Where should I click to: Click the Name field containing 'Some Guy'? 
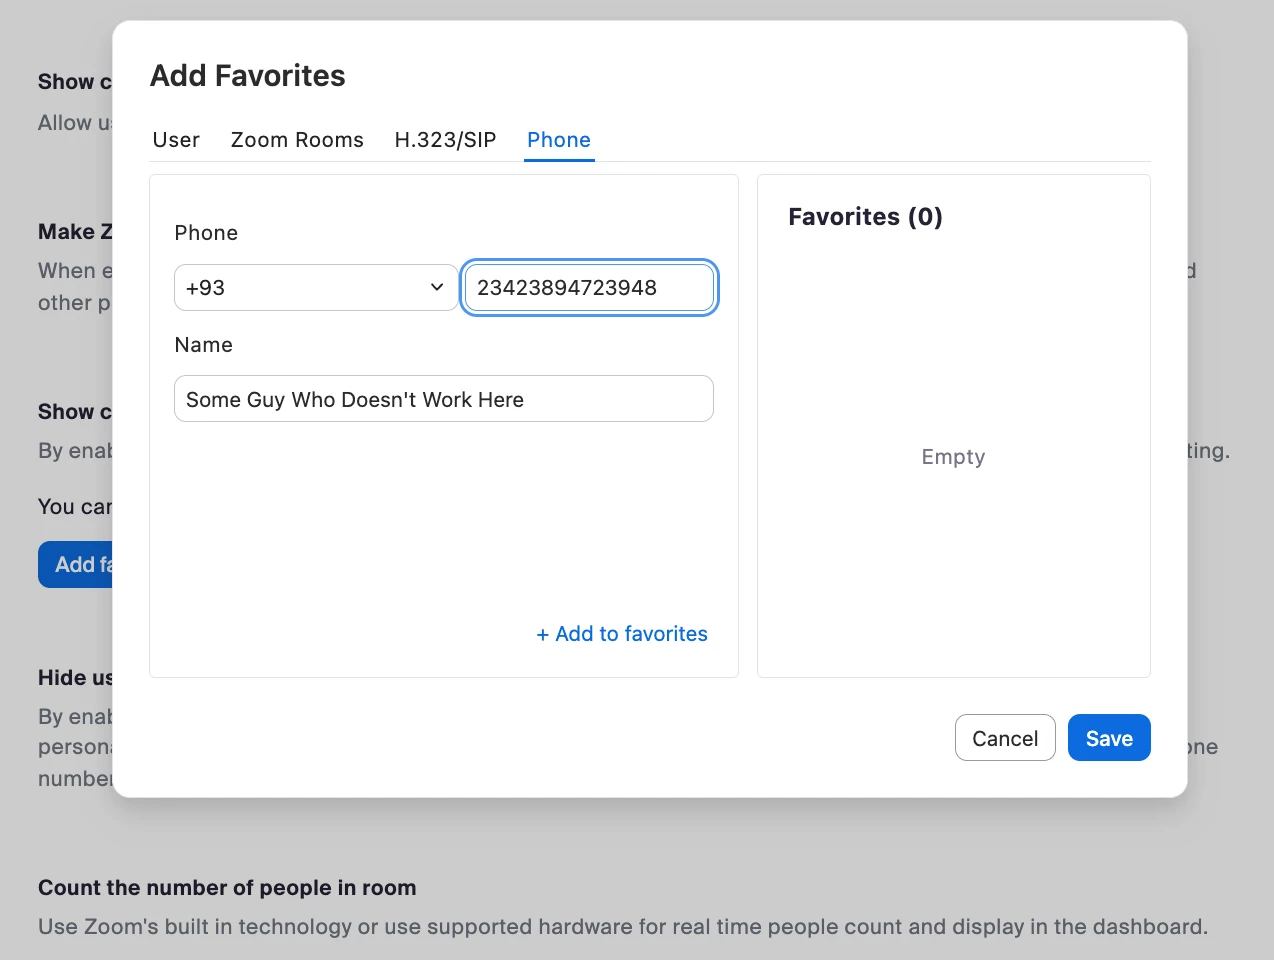[x=443, y=399]
